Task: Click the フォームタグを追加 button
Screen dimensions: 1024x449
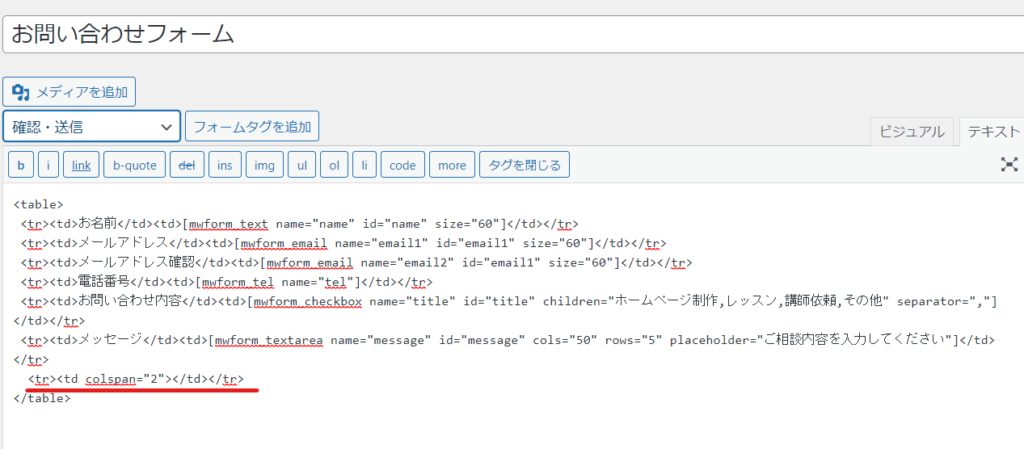Action: (252, 126)
